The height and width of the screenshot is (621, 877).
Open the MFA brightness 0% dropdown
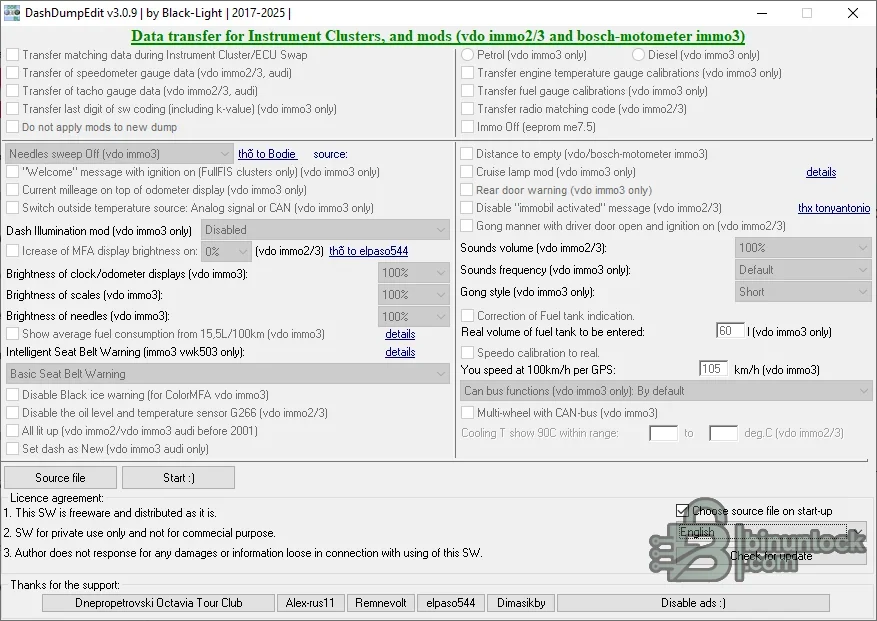click(226, 252)
